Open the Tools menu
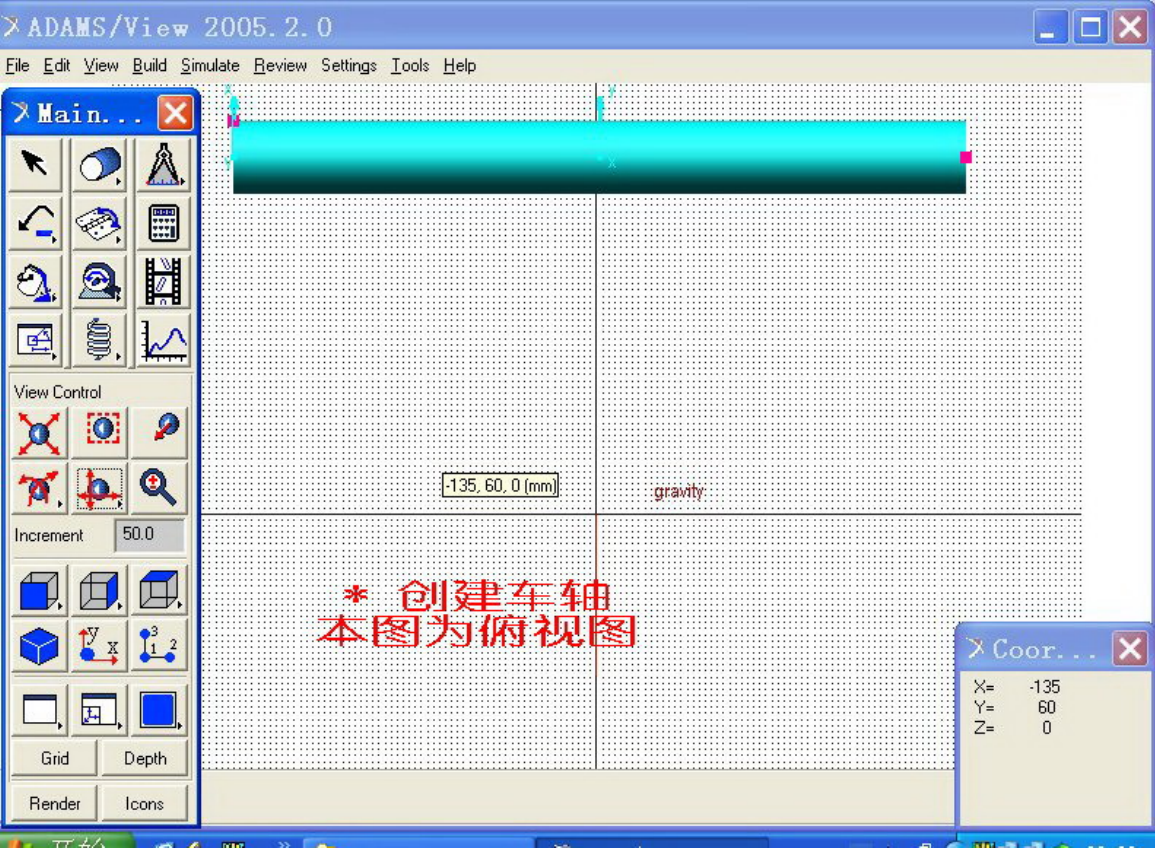The width and height of the screenshot is (1155, 848). click(410, 66)
